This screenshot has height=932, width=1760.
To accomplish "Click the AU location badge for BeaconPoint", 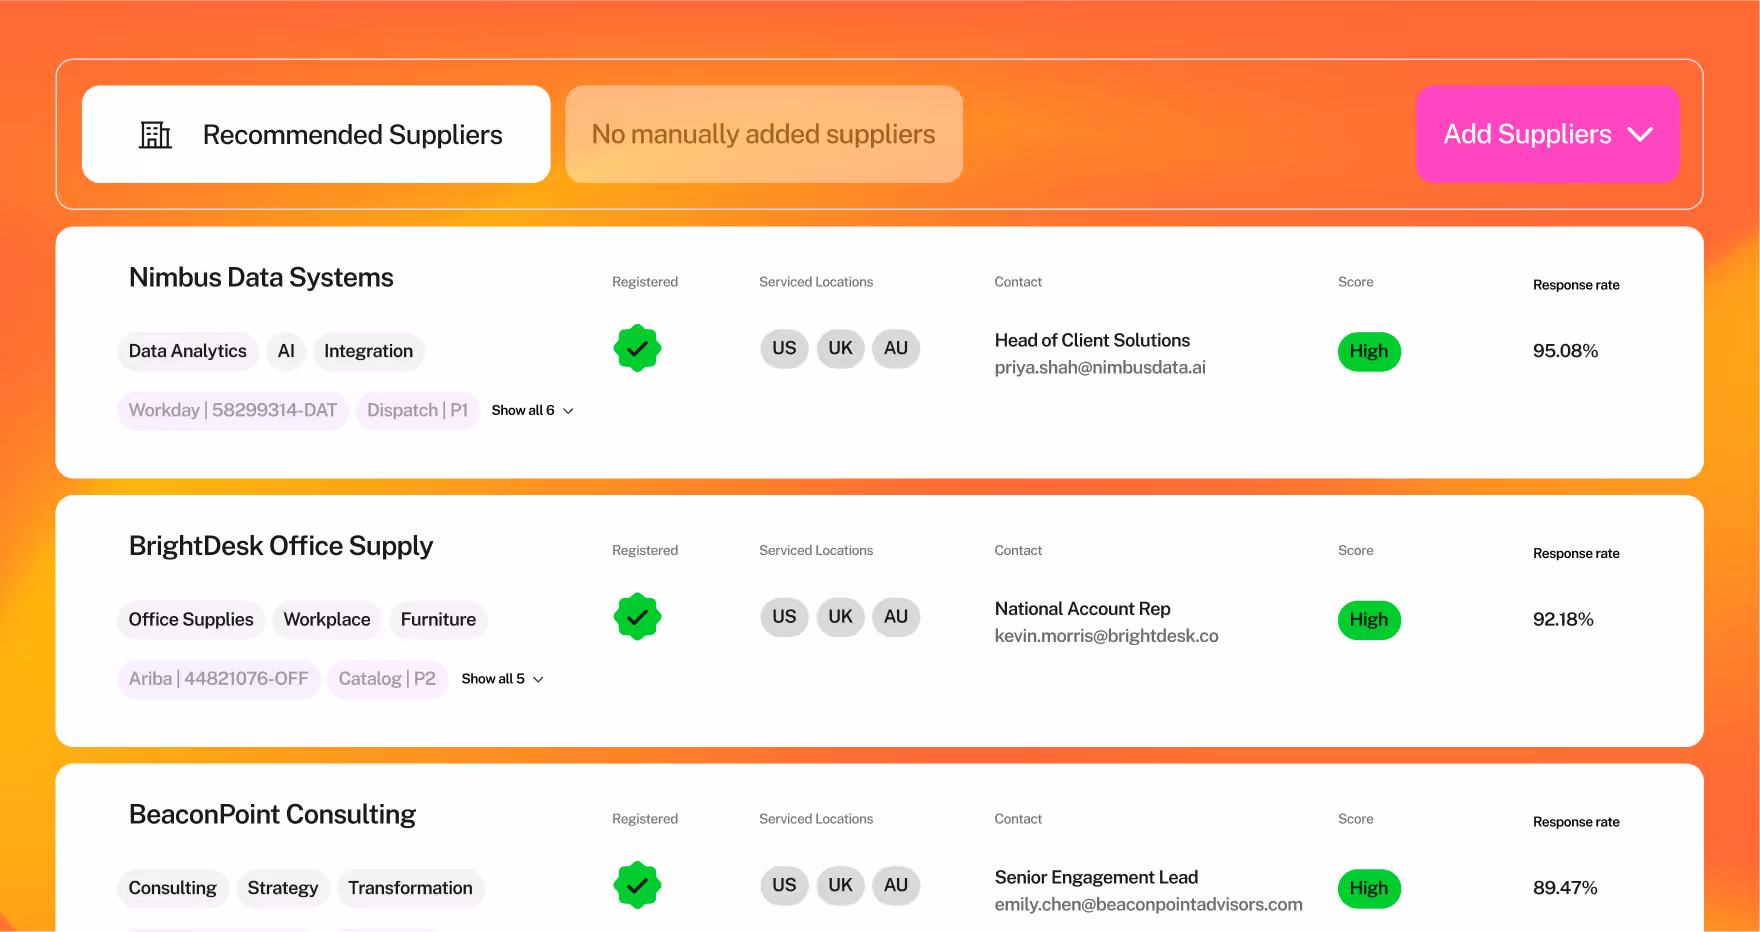I will tap(896, 885).
